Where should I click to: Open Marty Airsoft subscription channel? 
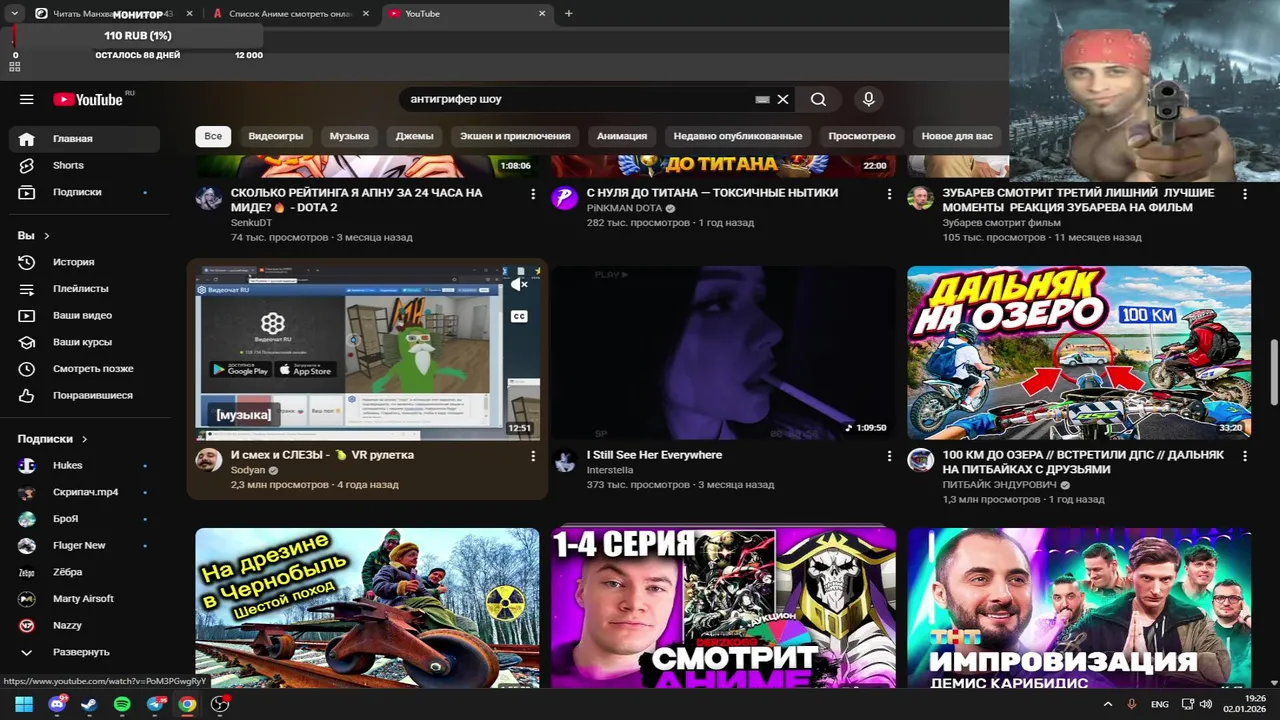pos(85,599)
